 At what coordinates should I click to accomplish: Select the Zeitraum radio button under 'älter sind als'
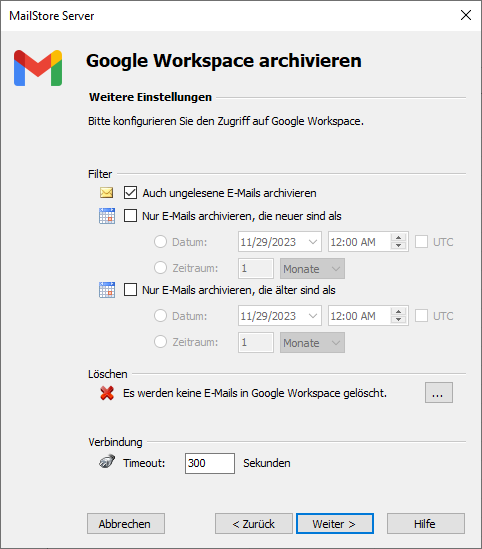point(160,341)
